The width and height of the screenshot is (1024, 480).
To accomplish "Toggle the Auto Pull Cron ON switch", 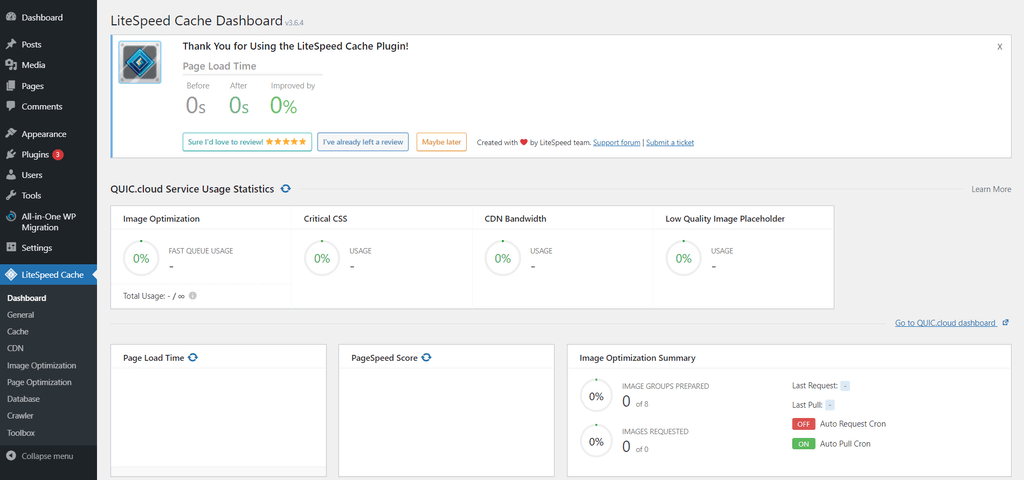I will coord(803,444).
